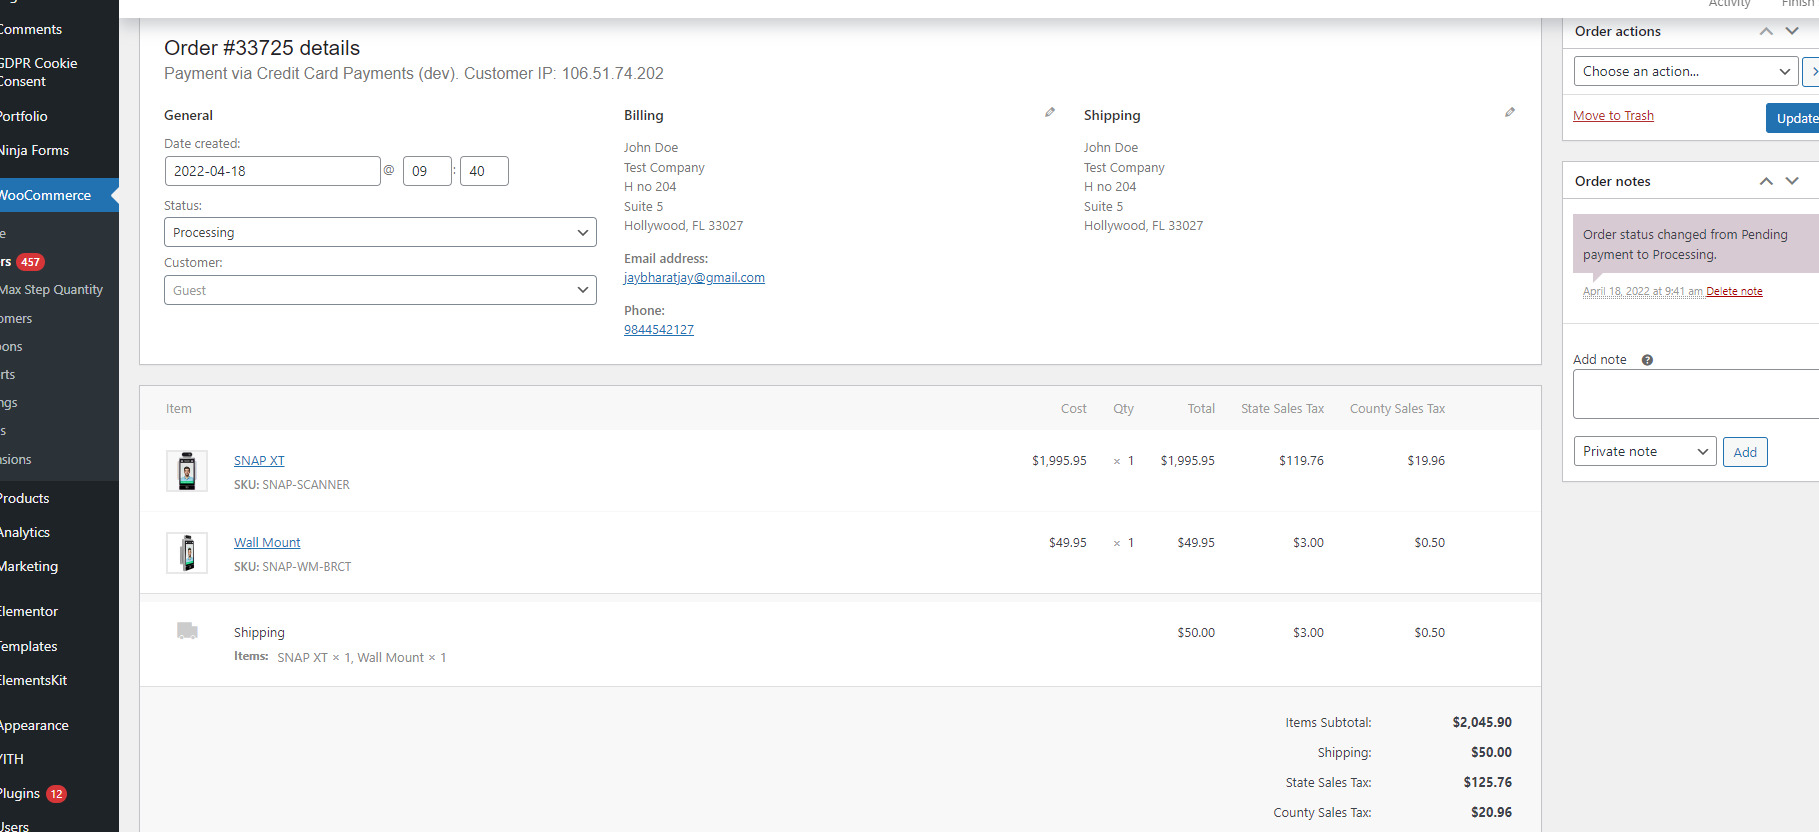Click SNAP XT state tax $119.76
The height and width of the screenshot is (832, 1819).
coord(1301,461)
